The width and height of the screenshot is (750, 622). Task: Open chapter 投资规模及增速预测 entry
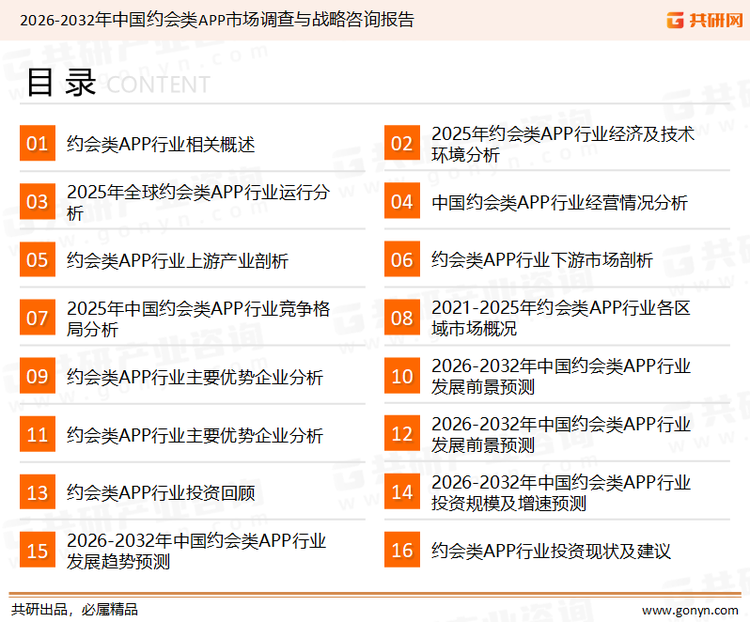coord(561,493)
